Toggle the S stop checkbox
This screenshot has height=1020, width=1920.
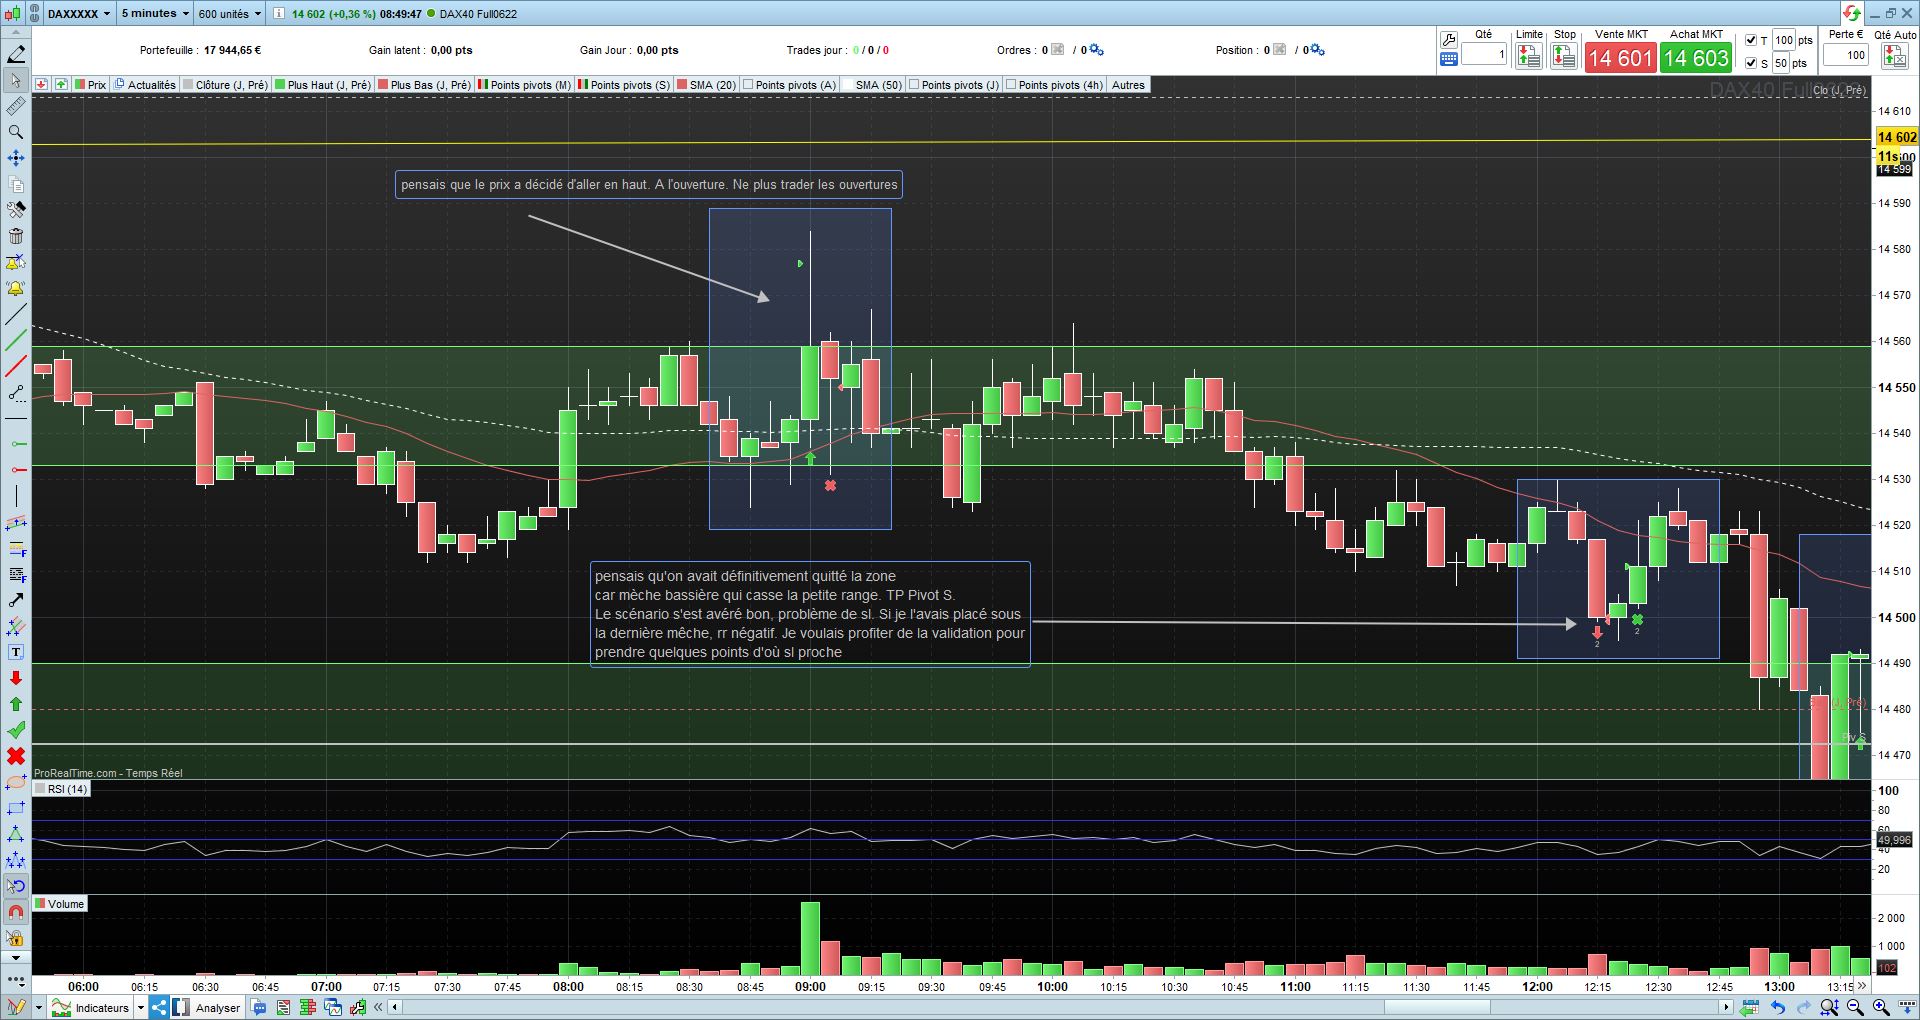[x=1750, y=63]
